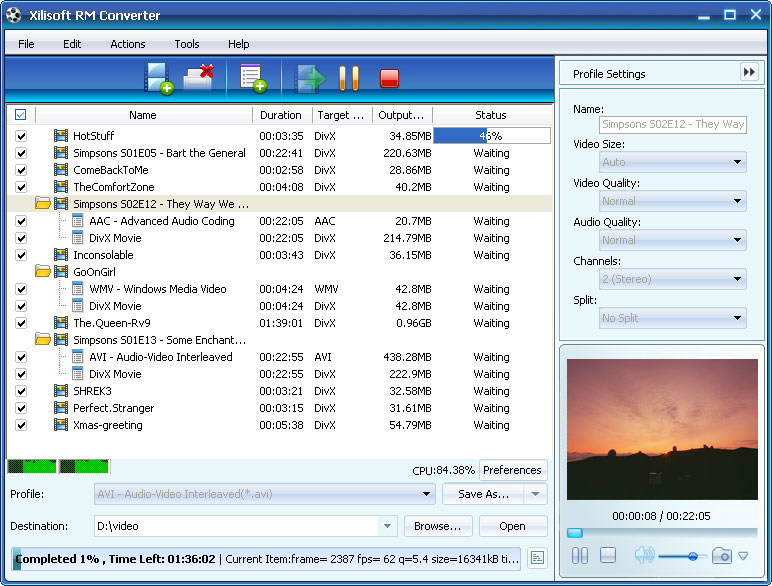The height and width of the screenshot is (586, 772).
Task: Uncheck the Perfect.Stranger checkbox
Action: pos(21,408)
